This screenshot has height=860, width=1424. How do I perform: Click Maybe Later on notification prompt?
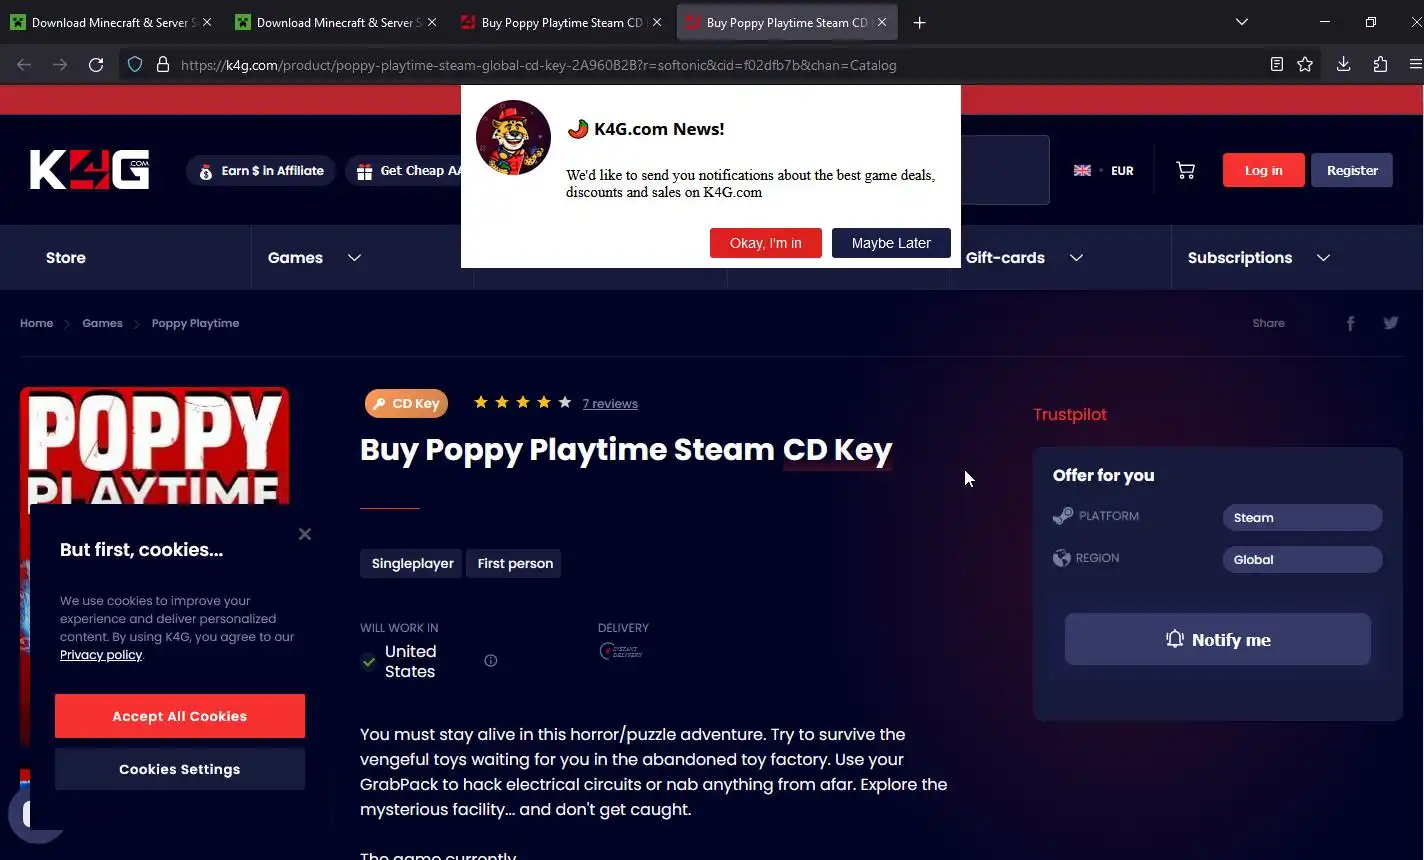(x=891, y=243)
